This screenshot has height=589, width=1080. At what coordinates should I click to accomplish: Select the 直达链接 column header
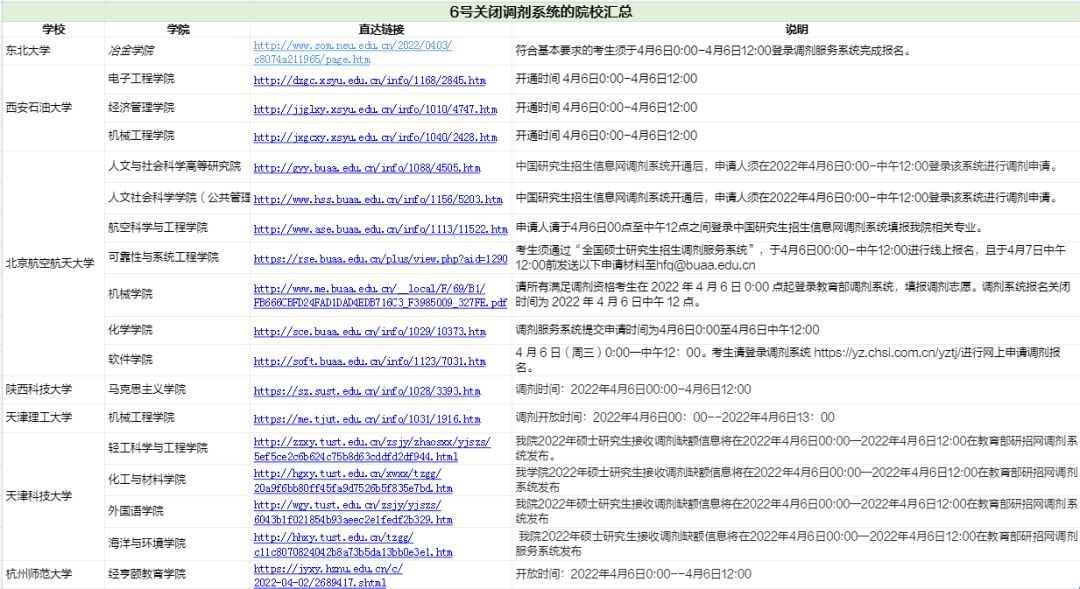[381, 30]
